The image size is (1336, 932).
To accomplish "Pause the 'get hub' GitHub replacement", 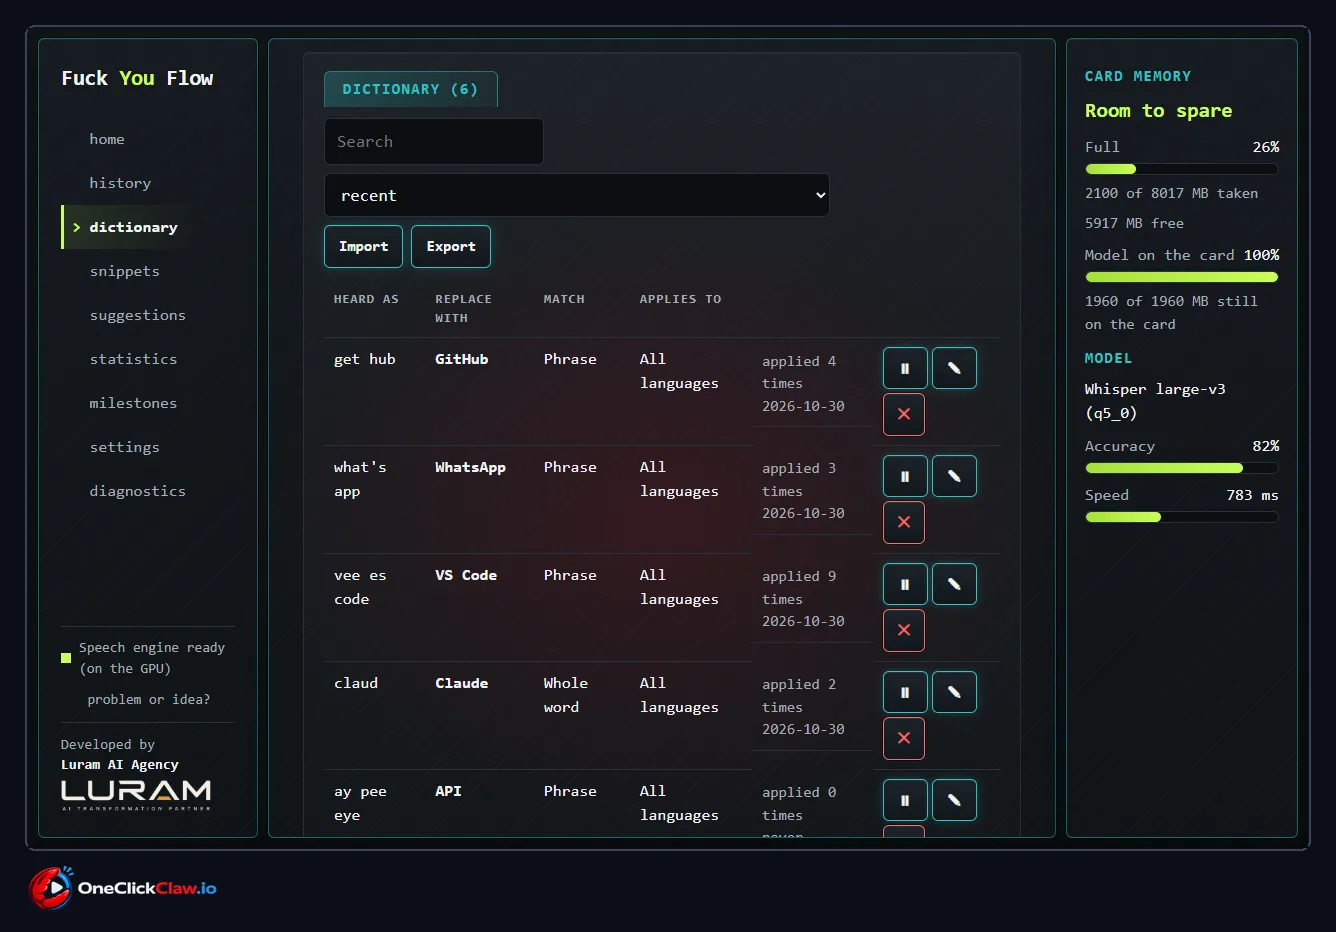I will (x=905, y=368).
